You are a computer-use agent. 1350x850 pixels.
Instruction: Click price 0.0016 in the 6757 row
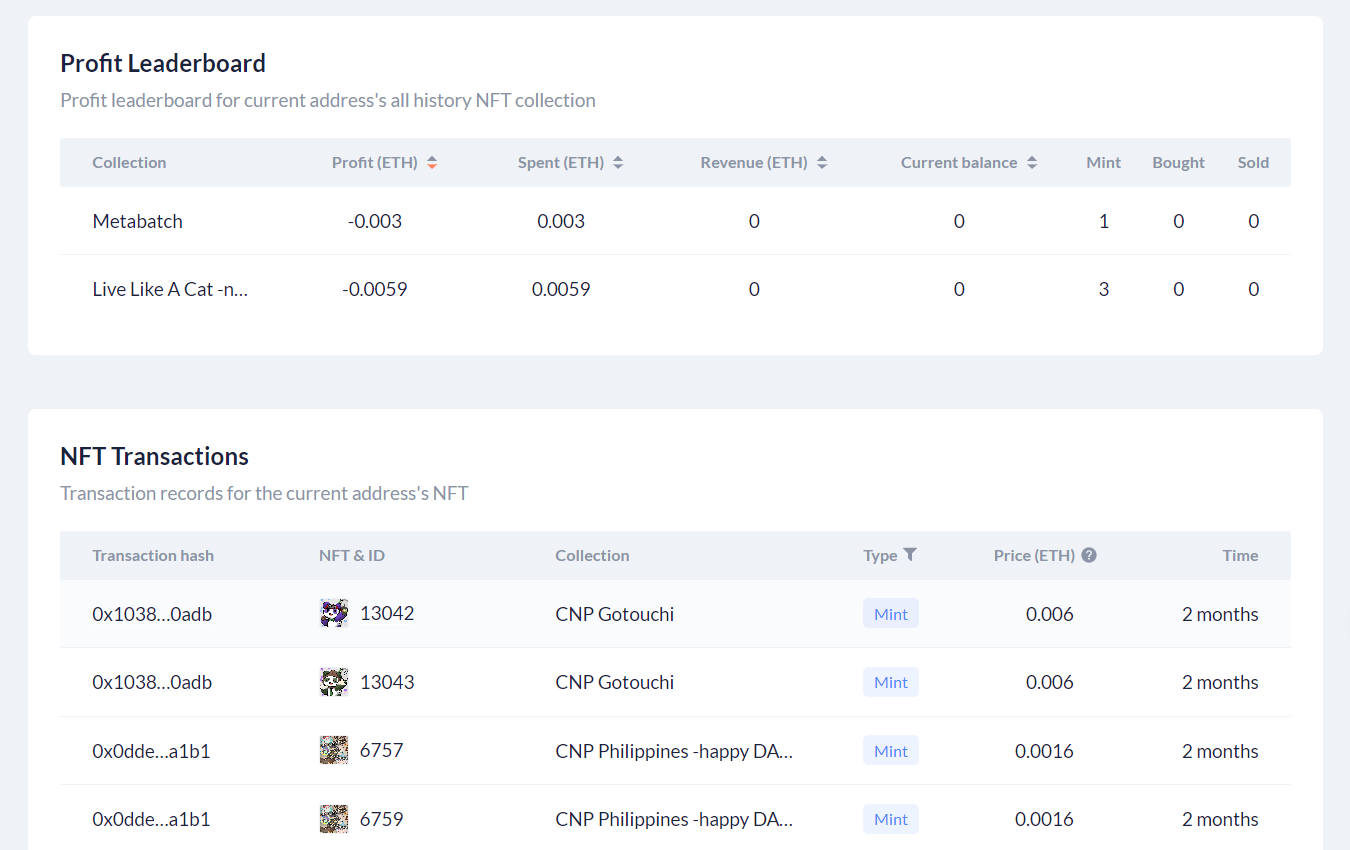[1045, 751]
